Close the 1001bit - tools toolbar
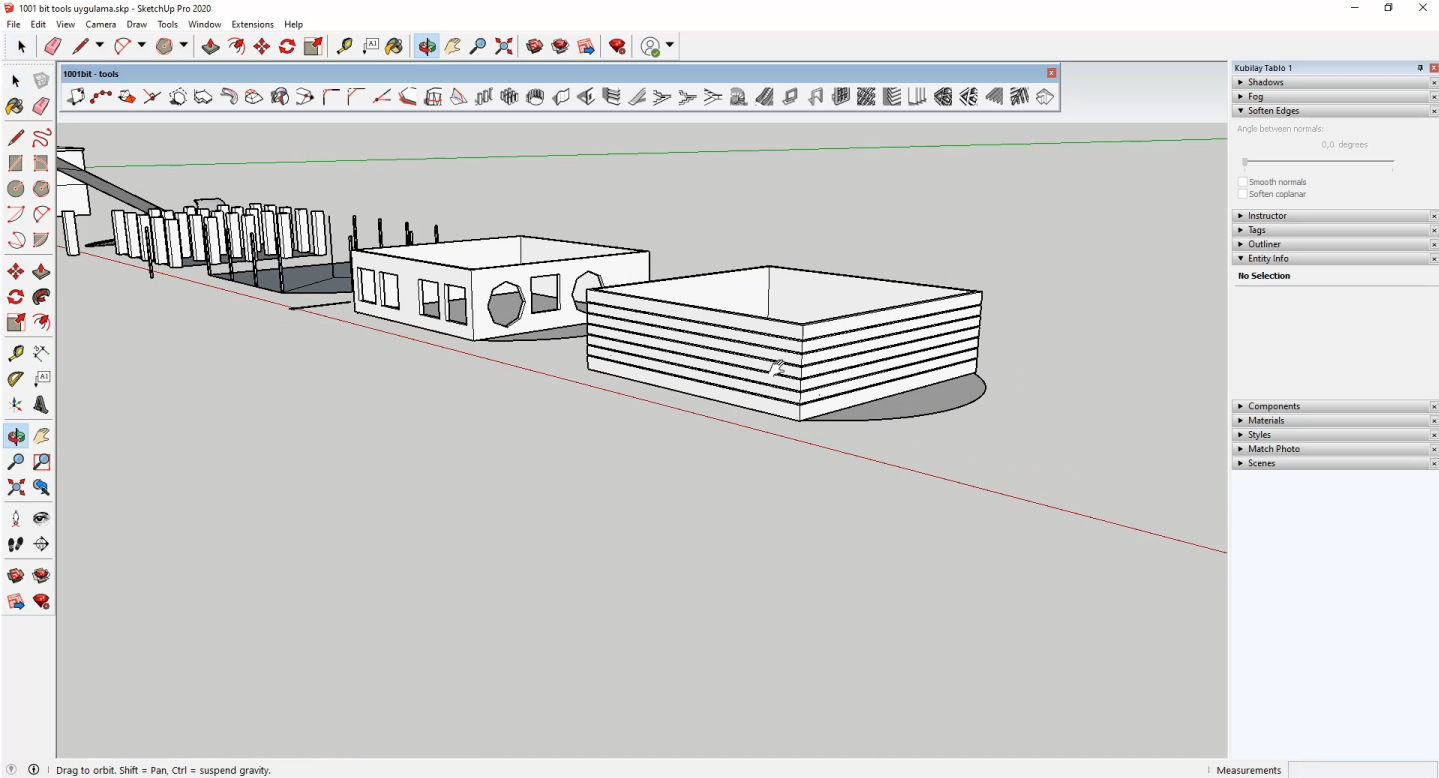Image resolution: width=1439 pixels, height=778 pixels. pos(1051,73)
